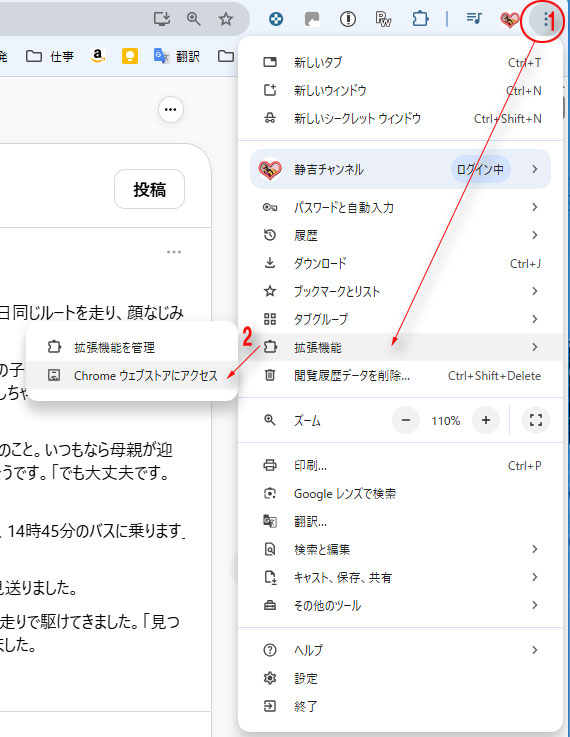Decrease zoom with the minus button
Image resolution: width=570 pixels, height=737 pixels.
406,420
